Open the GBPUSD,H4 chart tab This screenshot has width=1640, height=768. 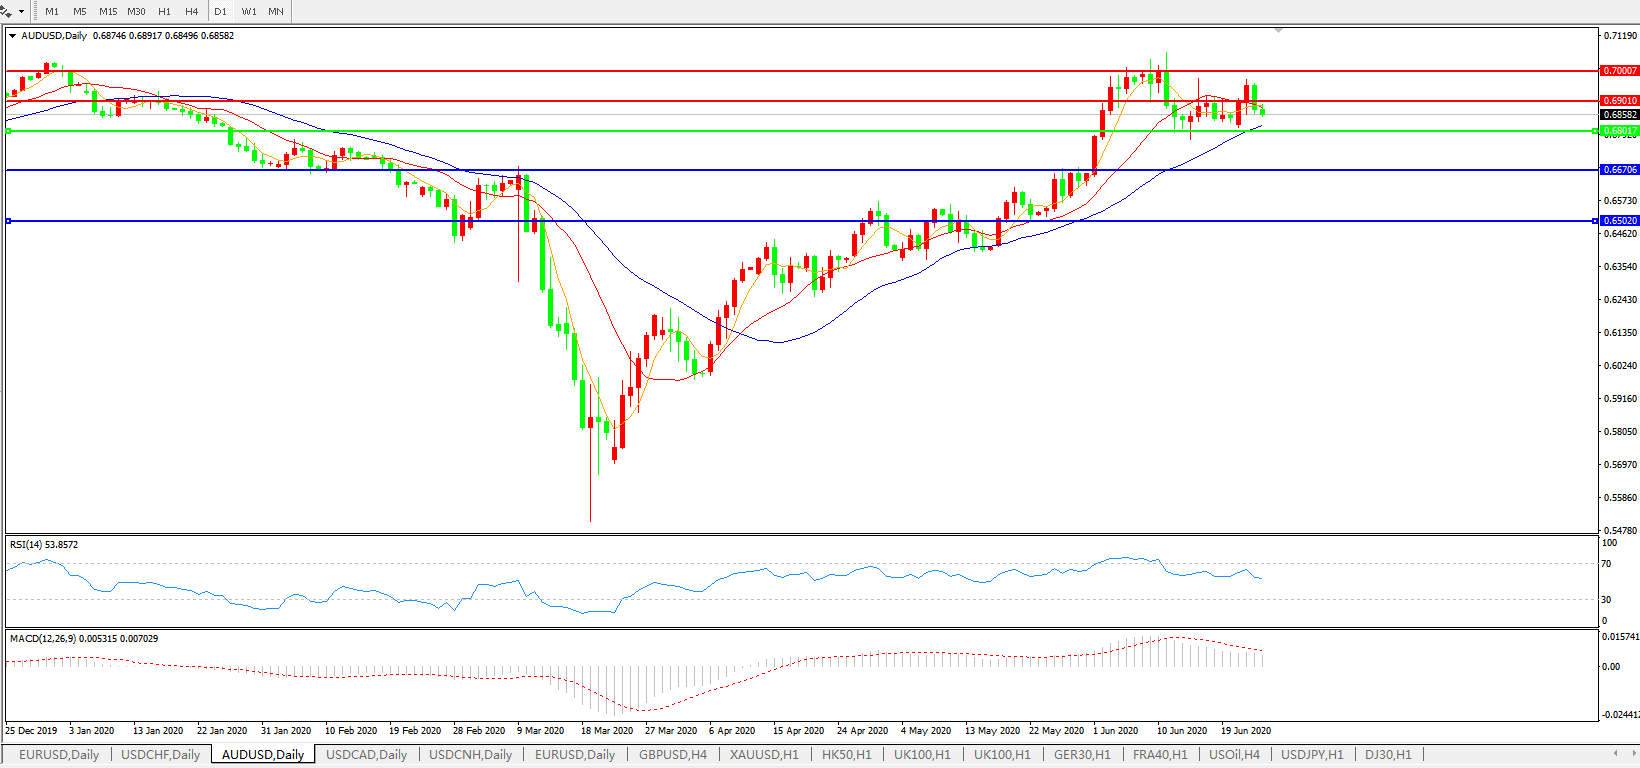672,755
